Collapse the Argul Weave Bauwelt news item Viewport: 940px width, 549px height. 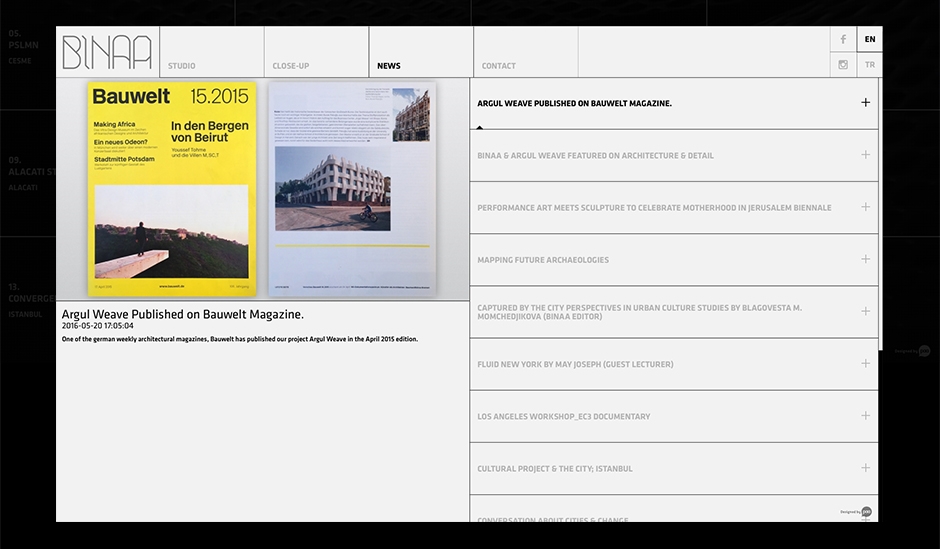tap(865, 102)
